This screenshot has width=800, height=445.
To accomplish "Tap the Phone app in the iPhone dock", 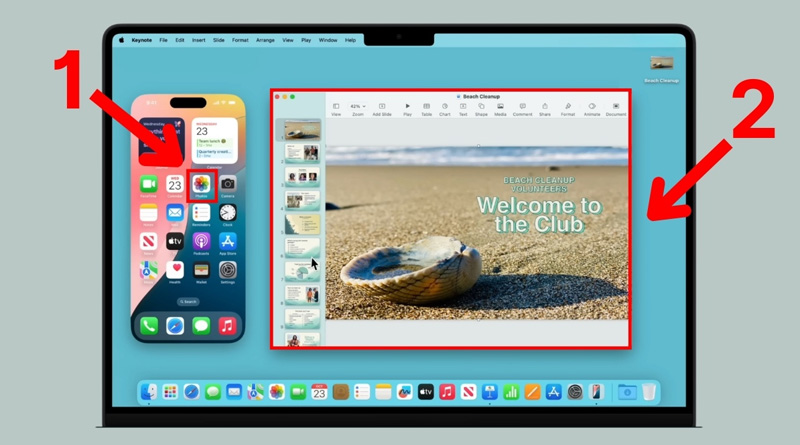I will click(149, 326).
